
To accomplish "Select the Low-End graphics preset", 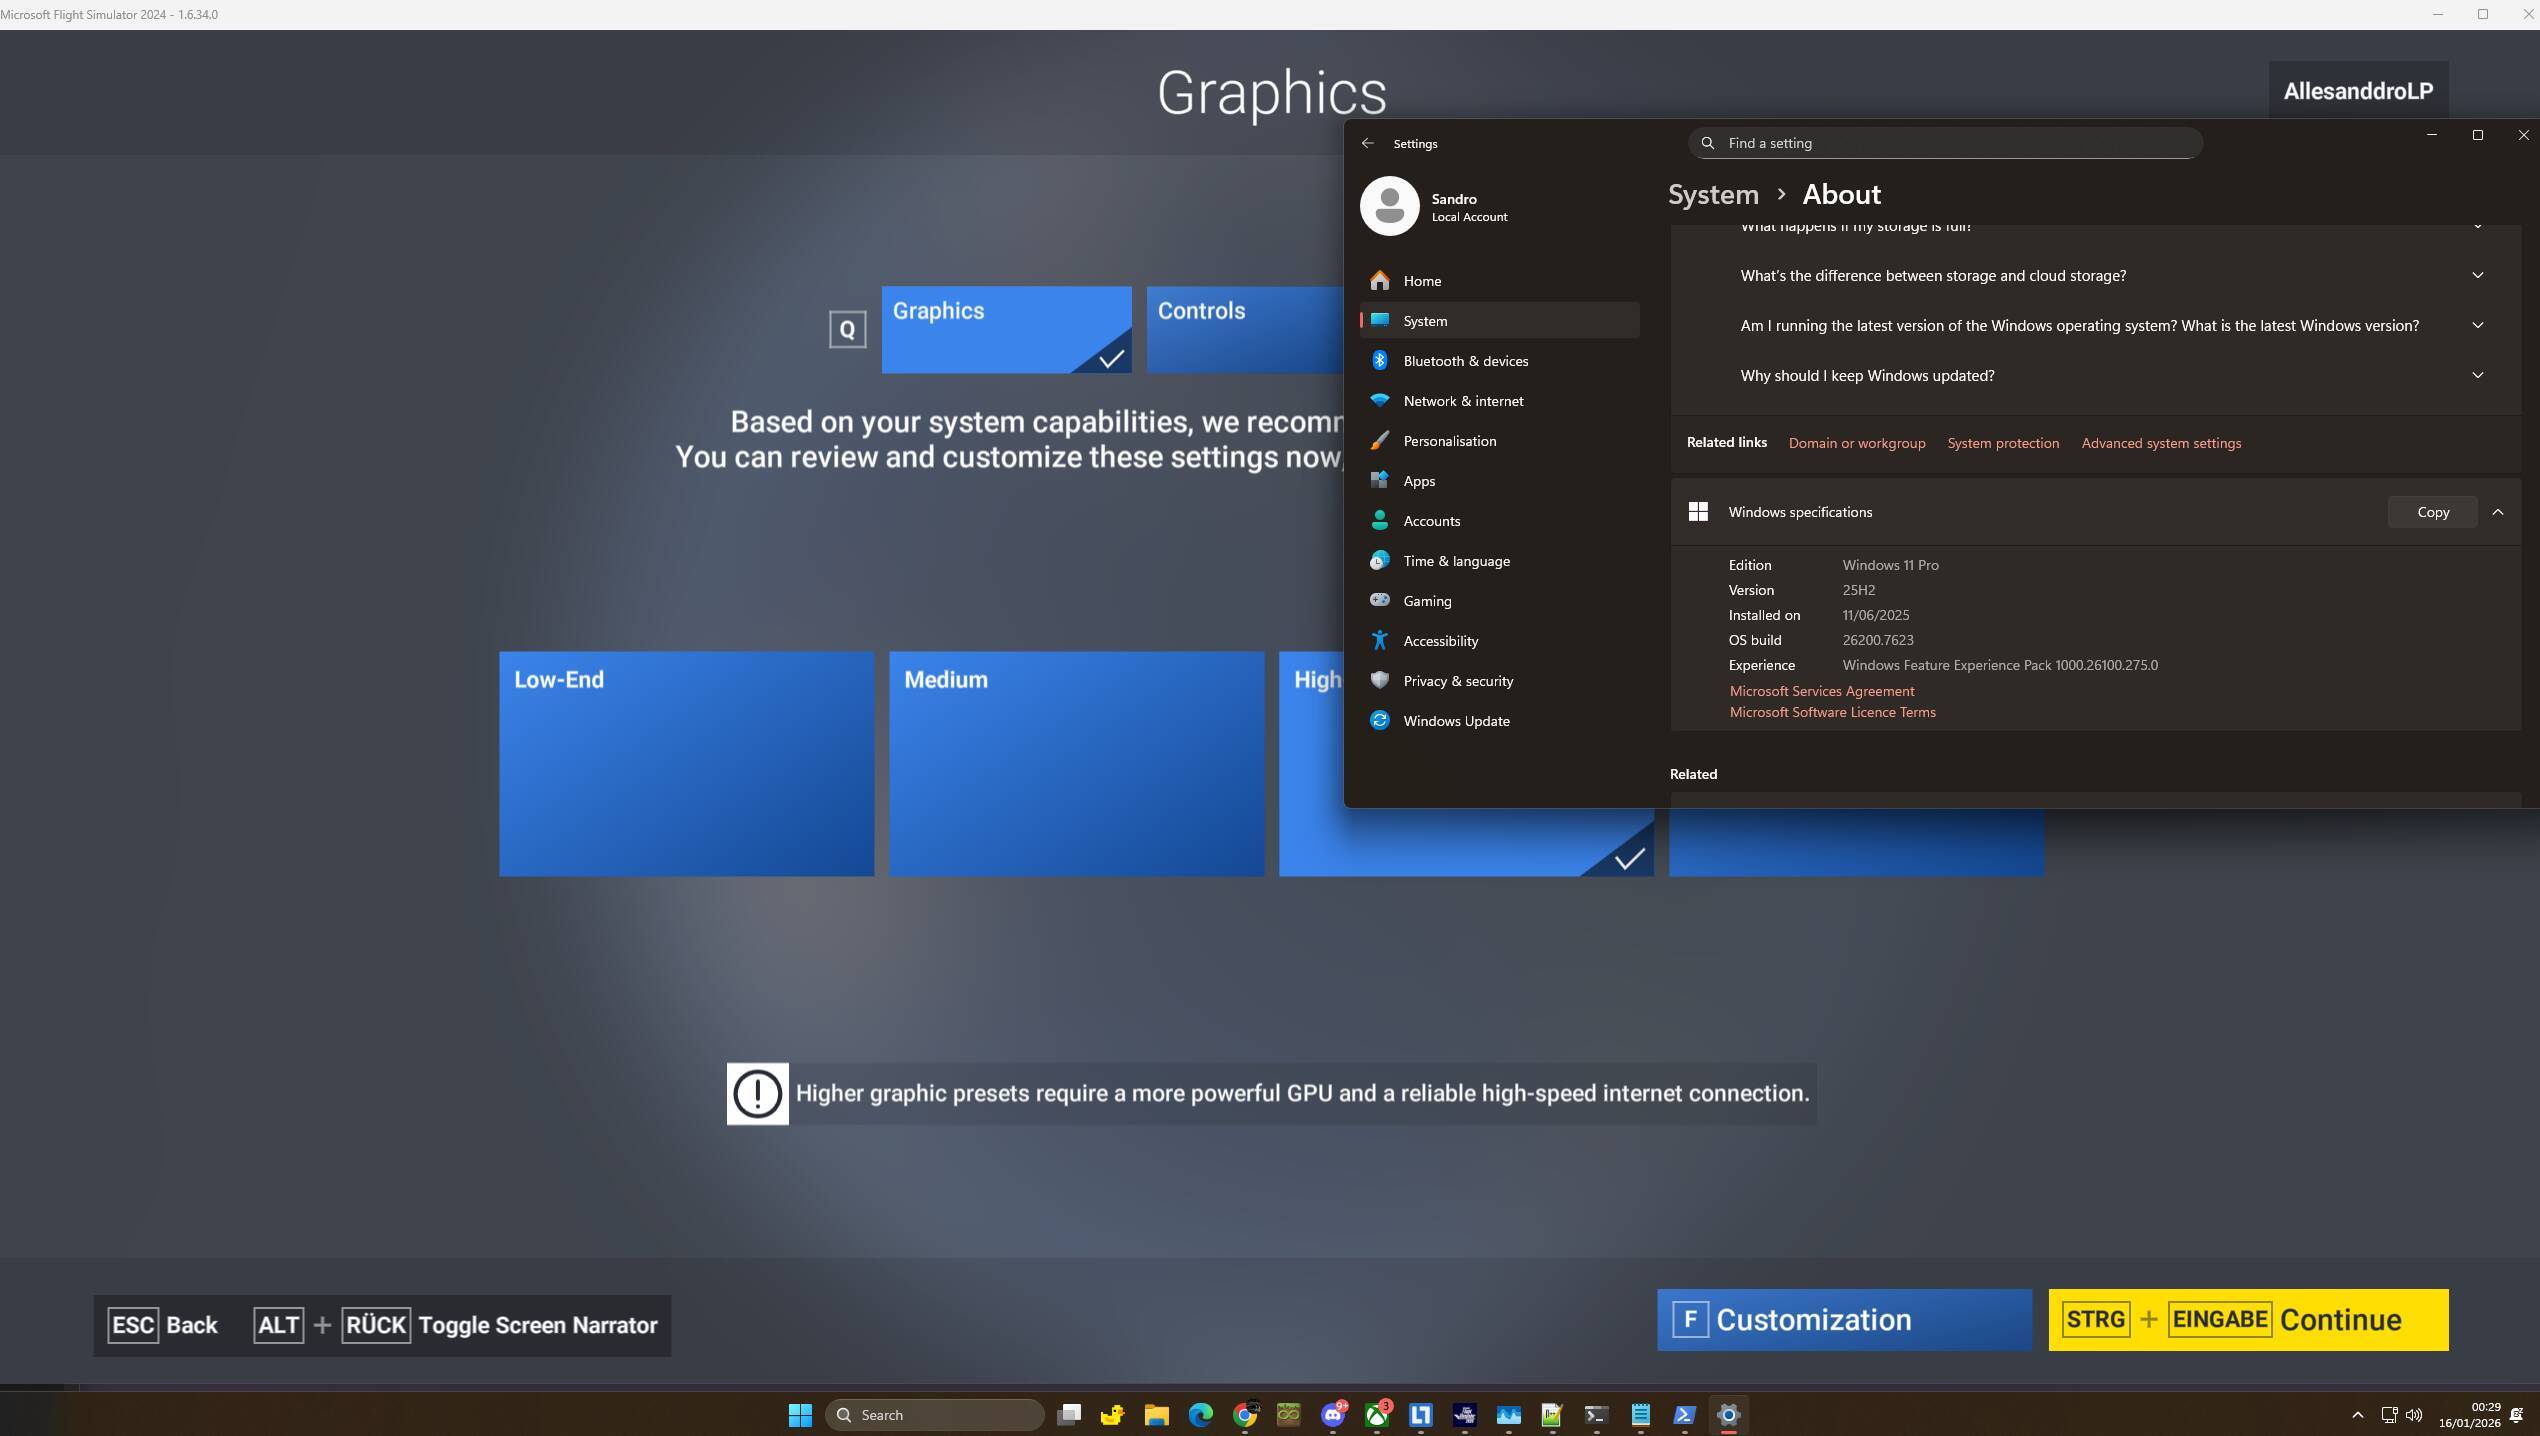I will point(686,763).
